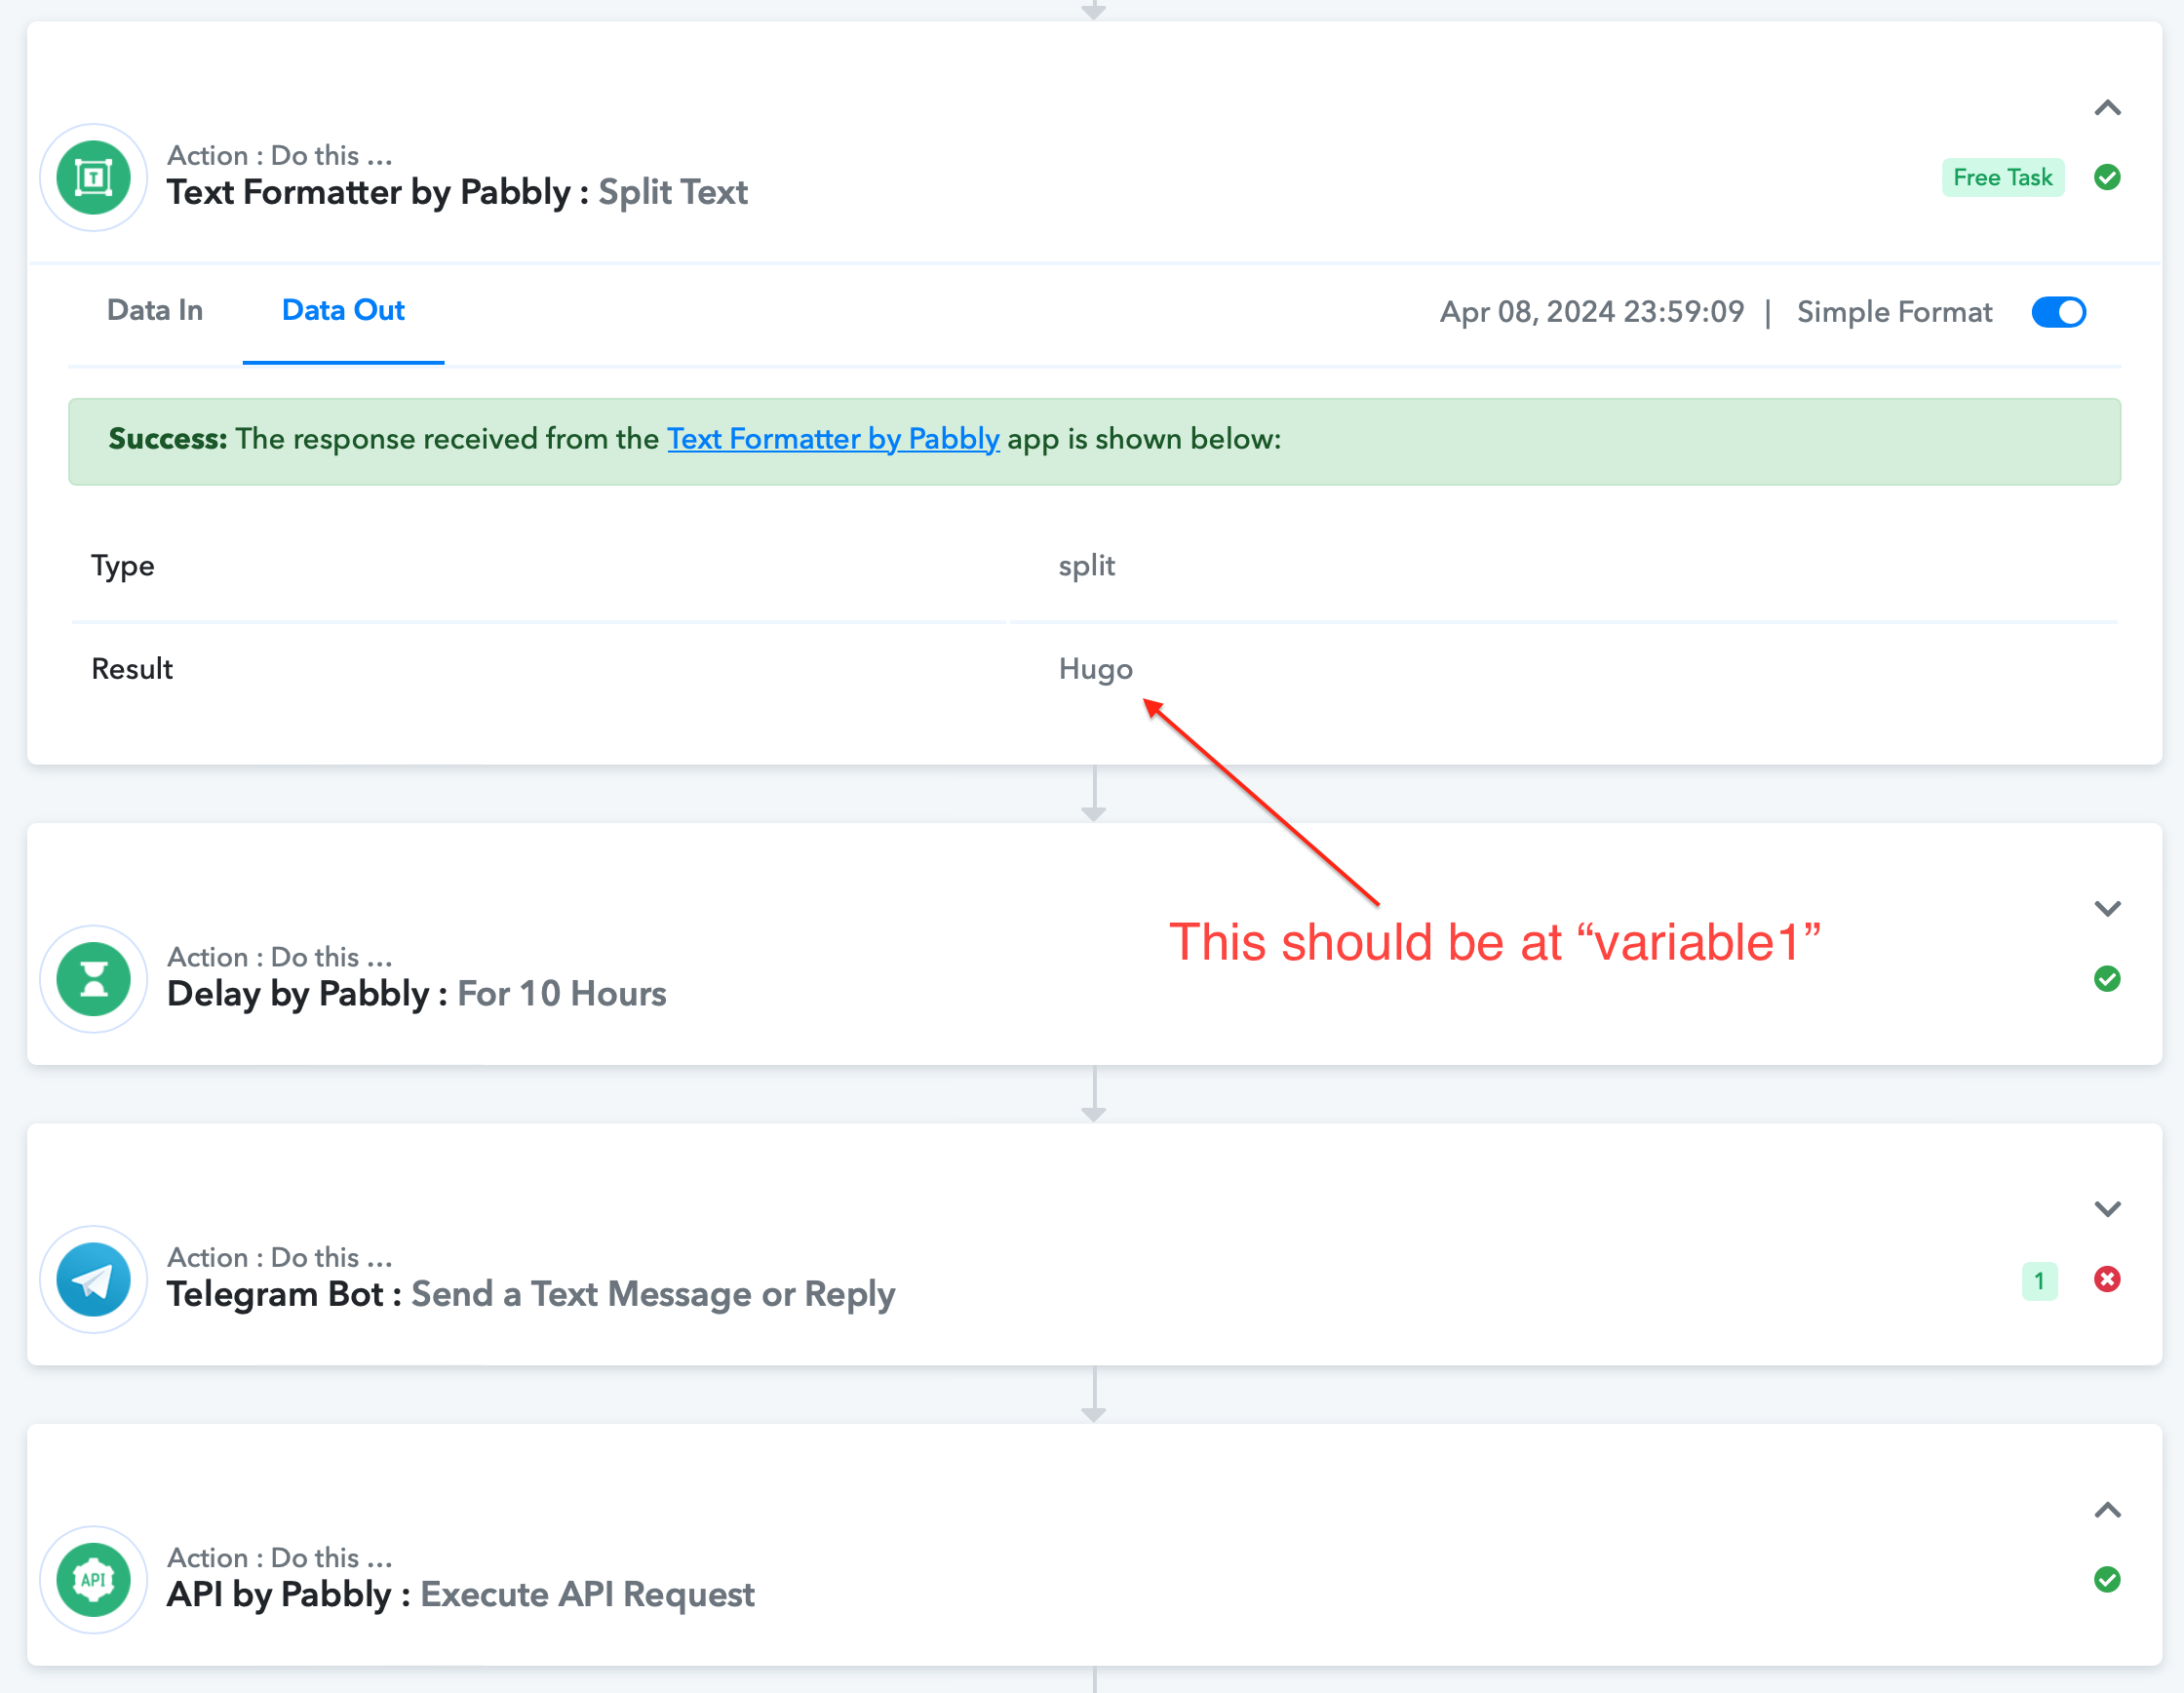Expand the Delay by Pabbly step
The height and width of the screenshot is (1693, 2184).
(2107, 909)
